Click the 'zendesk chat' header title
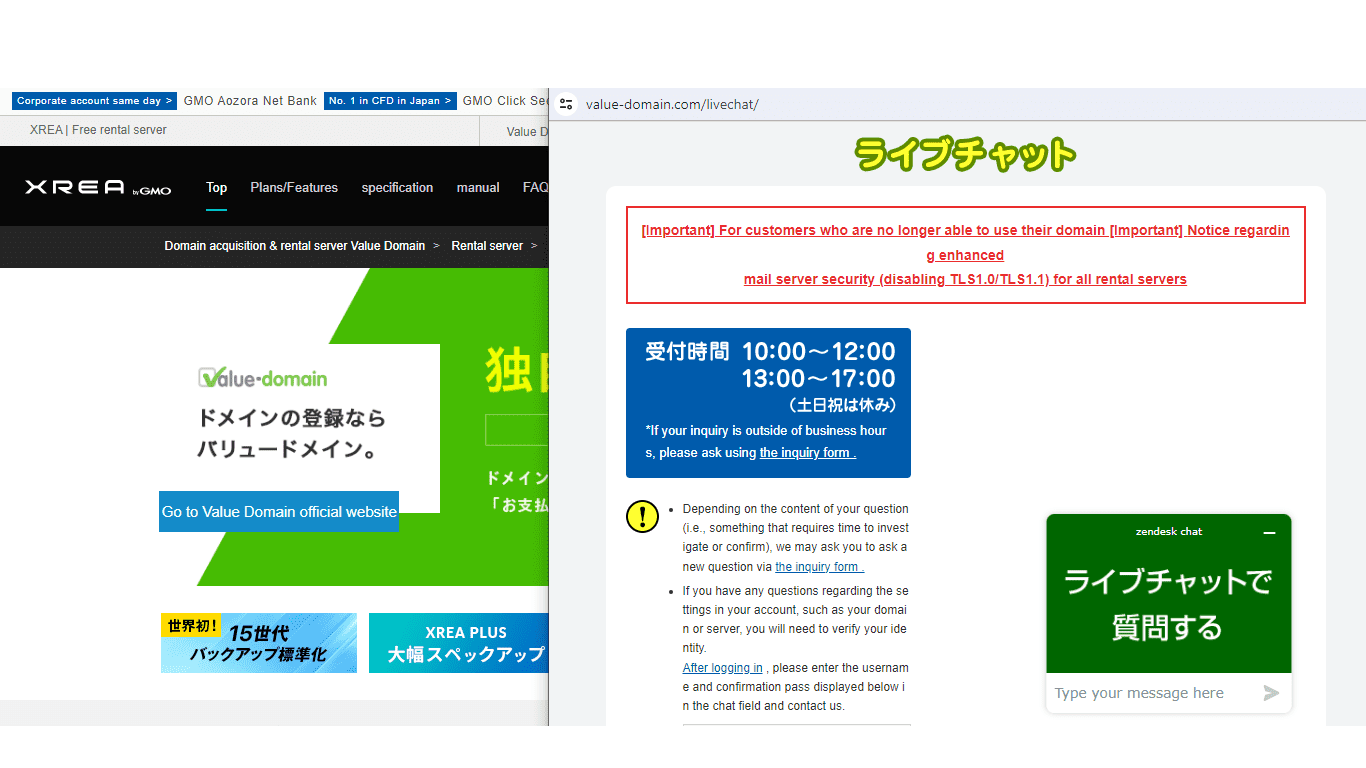The width and height of the screenshot is (1366, 768). pos(1169,532)
